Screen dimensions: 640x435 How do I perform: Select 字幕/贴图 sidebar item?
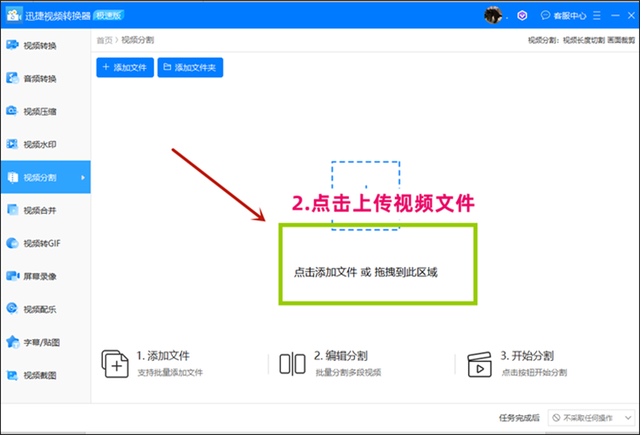tap(40, 342)
